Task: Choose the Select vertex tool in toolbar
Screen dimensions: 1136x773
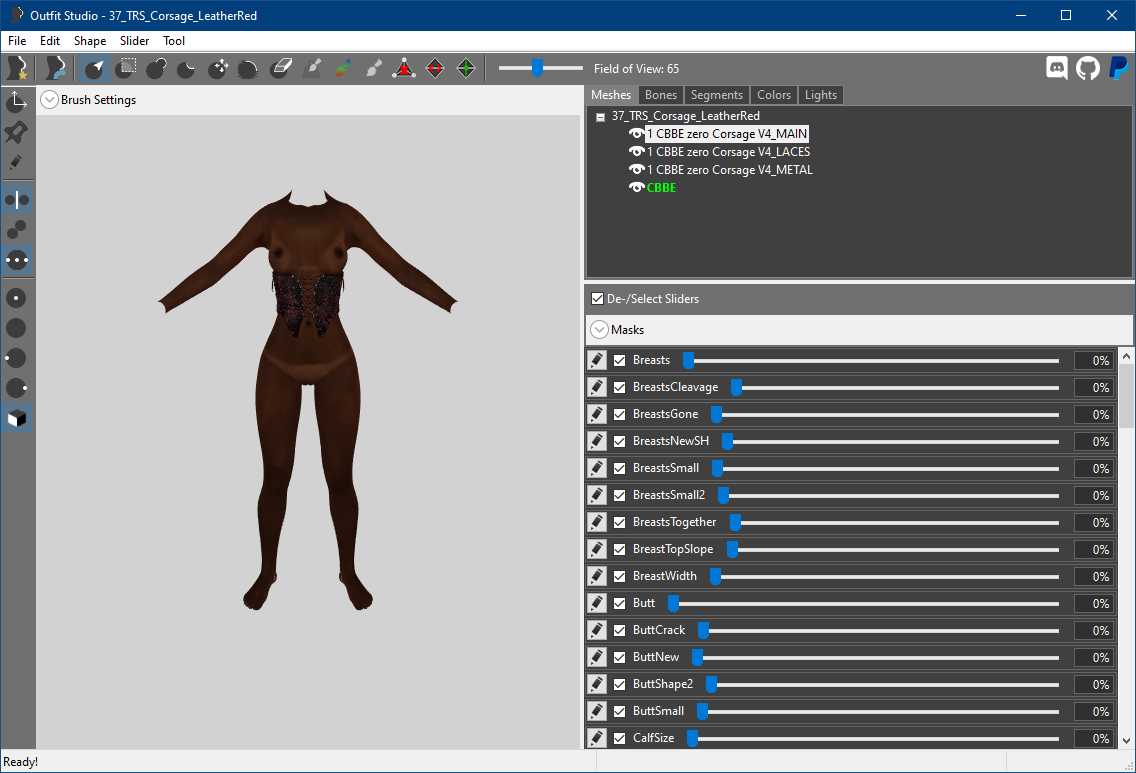Action: 94,68
